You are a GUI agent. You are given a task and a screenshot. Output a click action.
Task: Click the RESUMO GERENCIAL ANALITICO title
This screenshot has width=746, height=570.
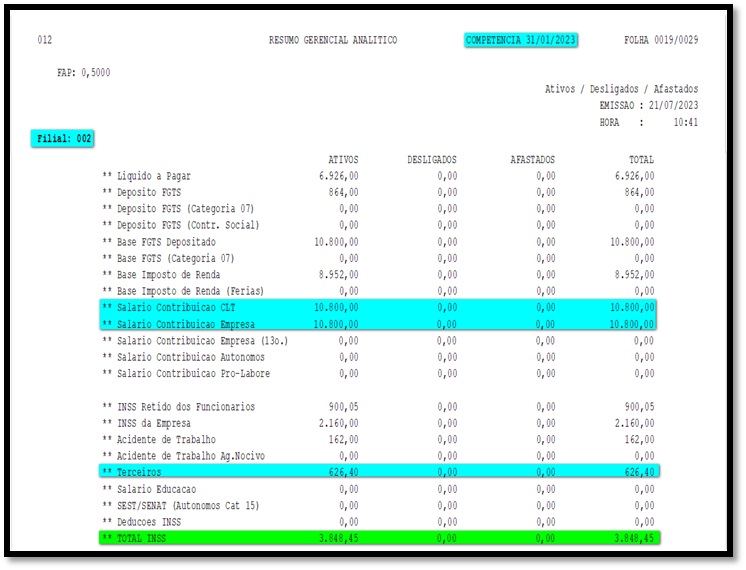click(333, 40)
